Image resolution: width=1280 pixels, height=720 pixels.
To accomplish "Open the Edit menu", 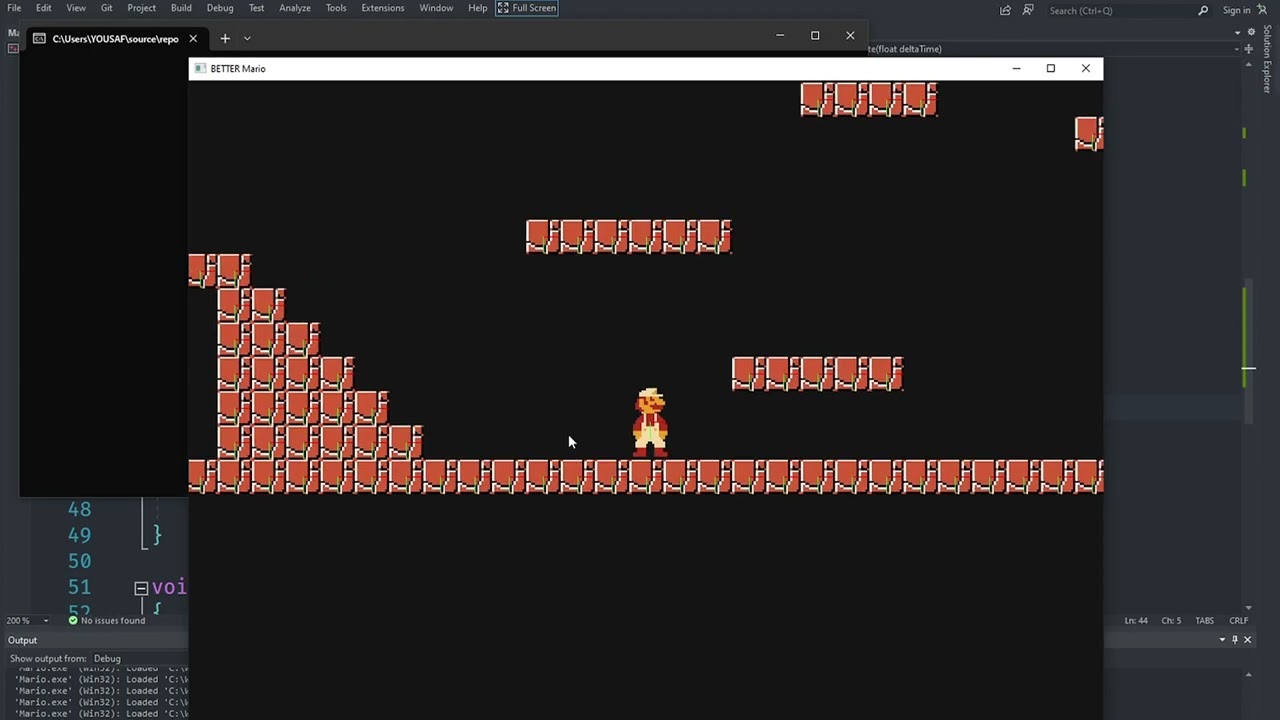I will pos(44,8).
